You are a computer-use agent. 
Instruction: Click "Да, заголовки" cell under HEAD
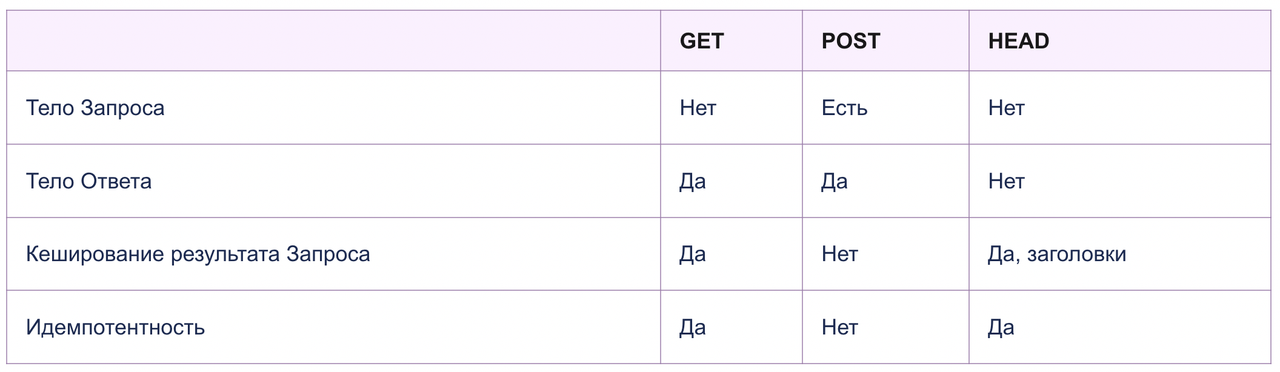pos(1056,254)
